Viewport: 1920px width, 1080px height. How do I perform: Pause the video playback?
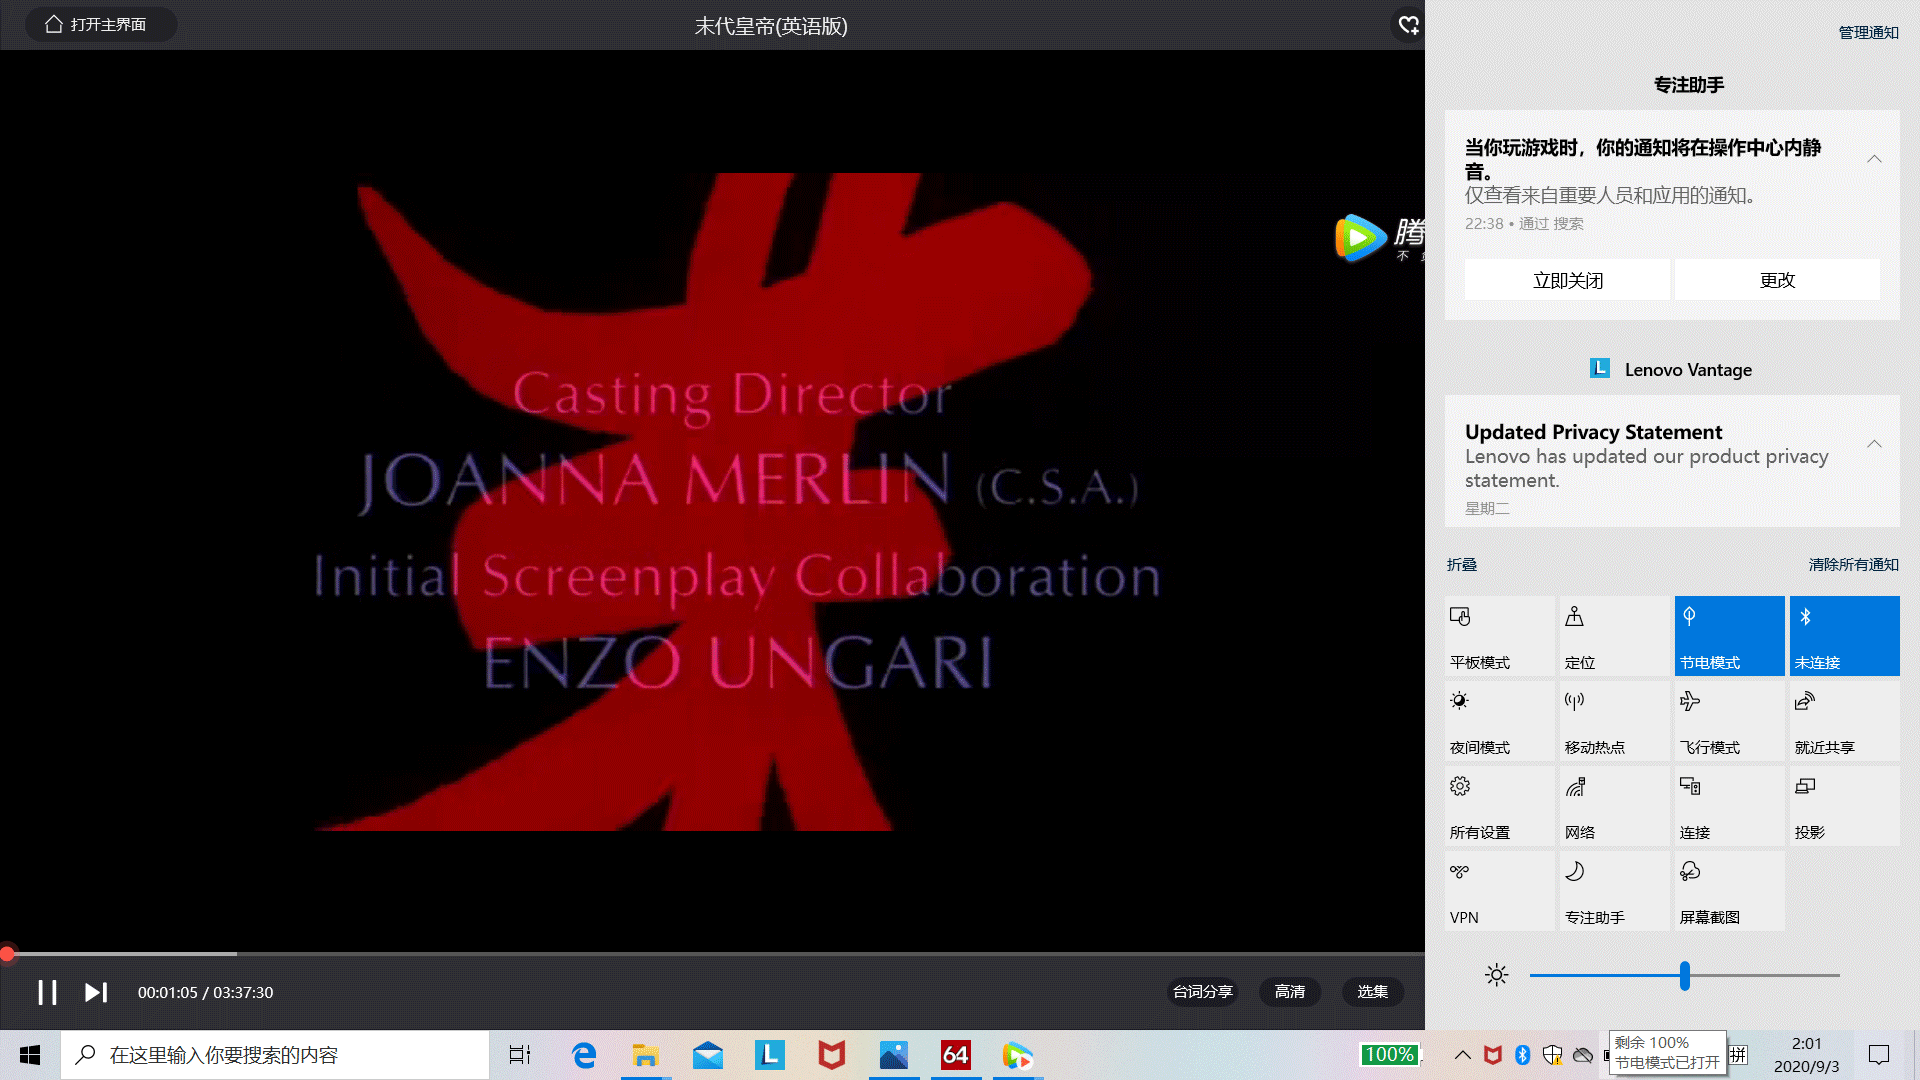click(47, 992)
